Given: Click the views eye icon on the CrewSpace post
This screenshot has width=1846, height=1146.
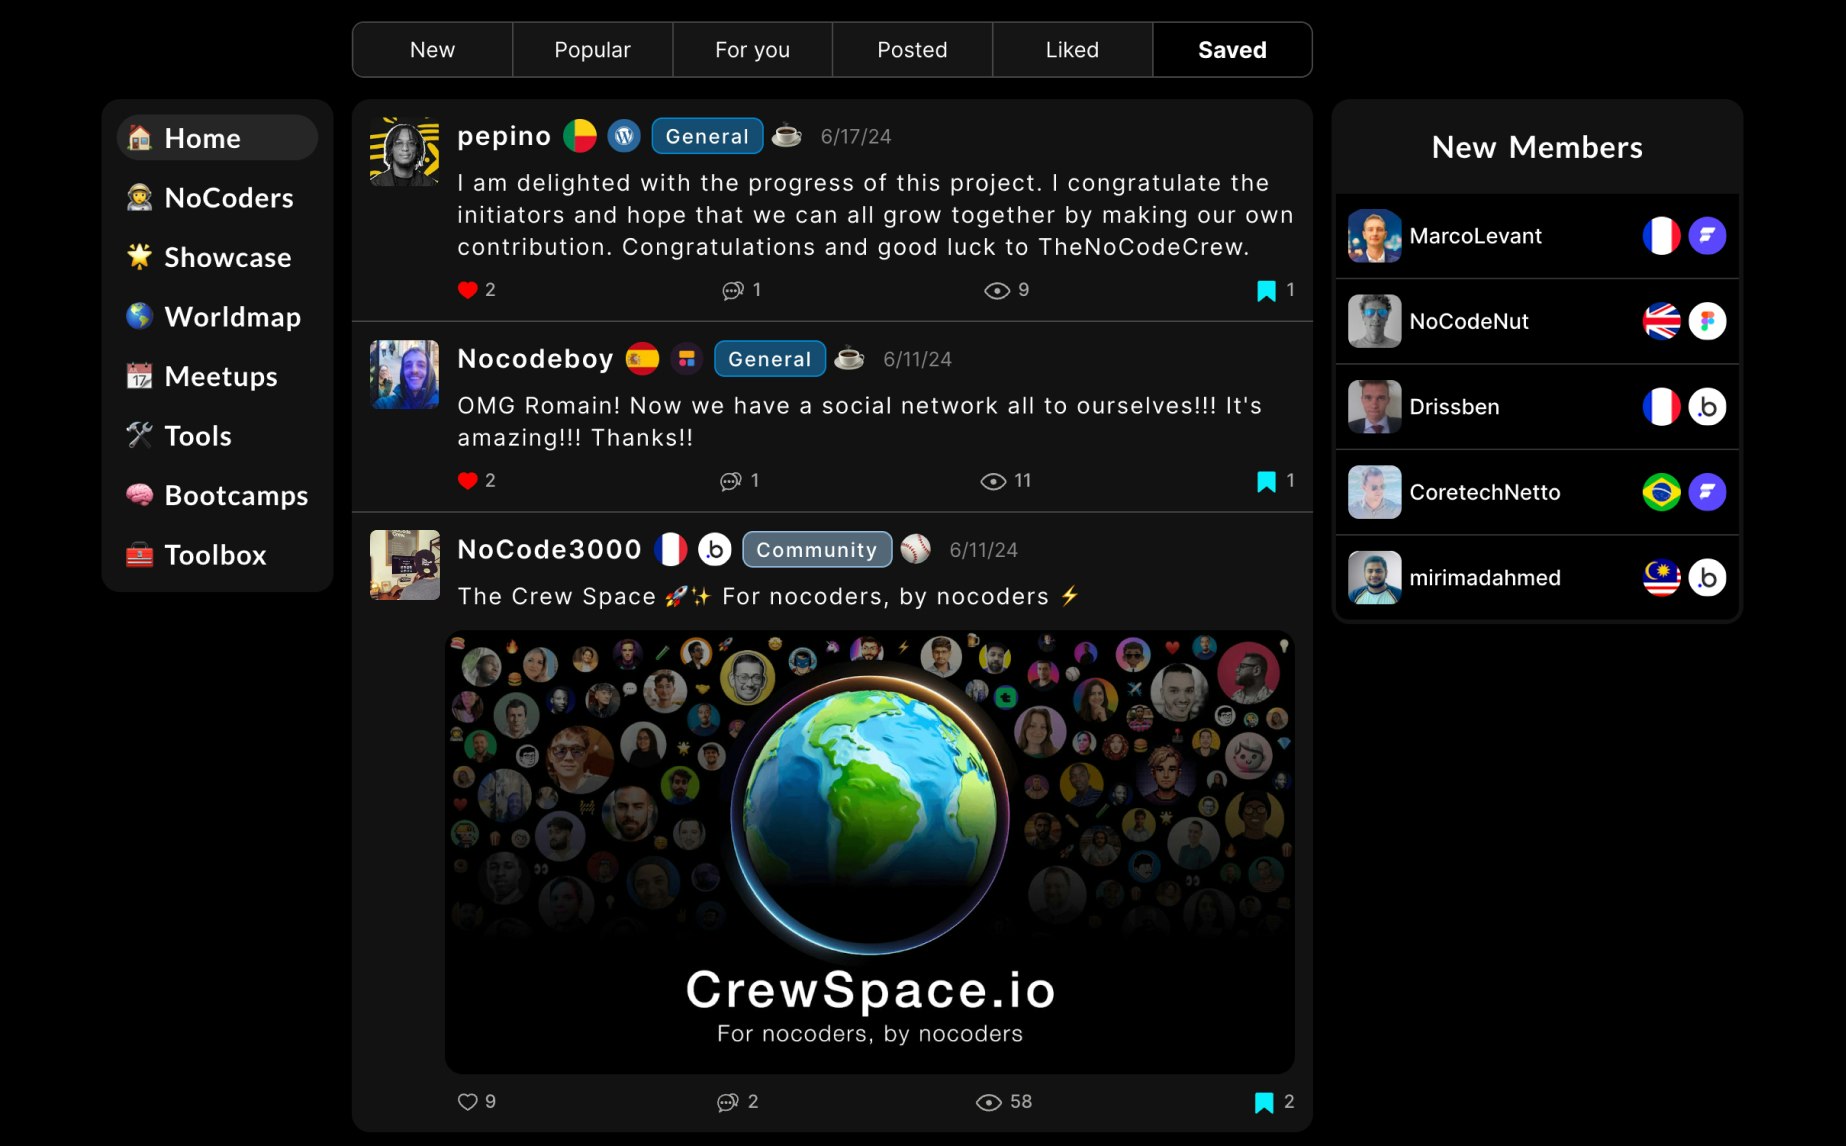Looking at the screenshot, I should 988,1102.
